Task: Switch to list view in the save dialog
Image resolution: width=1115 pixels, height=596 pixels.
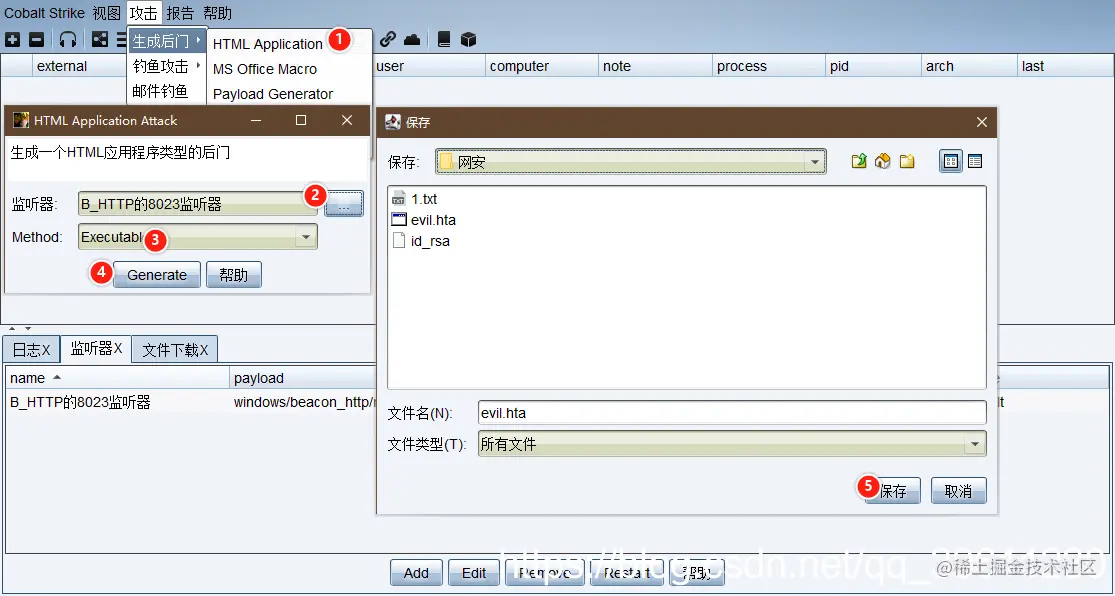Action: (x=975, y=160)
